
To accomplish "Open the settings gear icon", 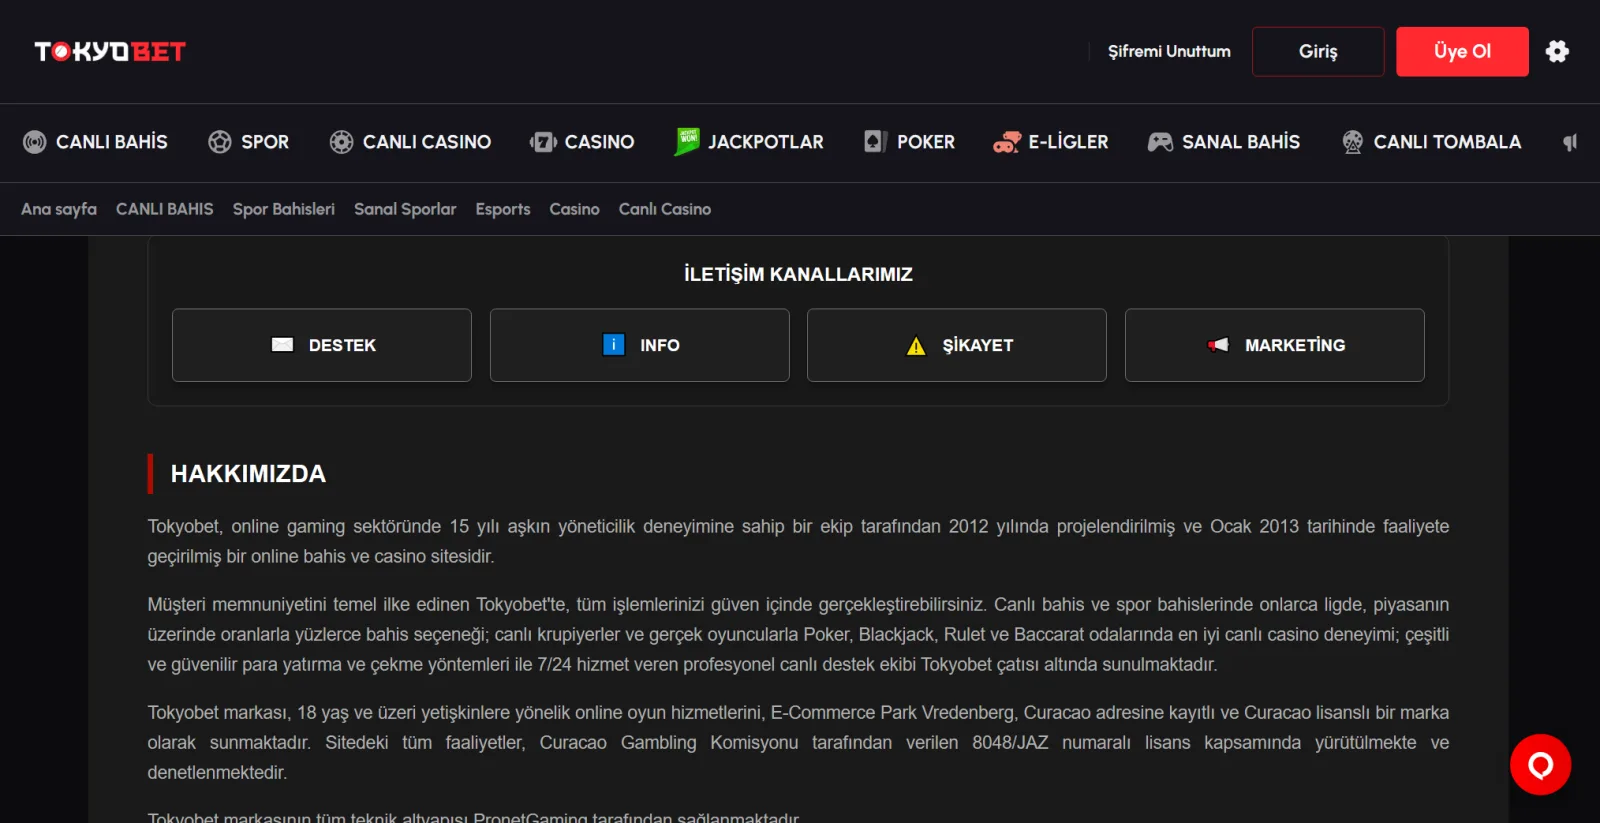I will click(1557, 51).
